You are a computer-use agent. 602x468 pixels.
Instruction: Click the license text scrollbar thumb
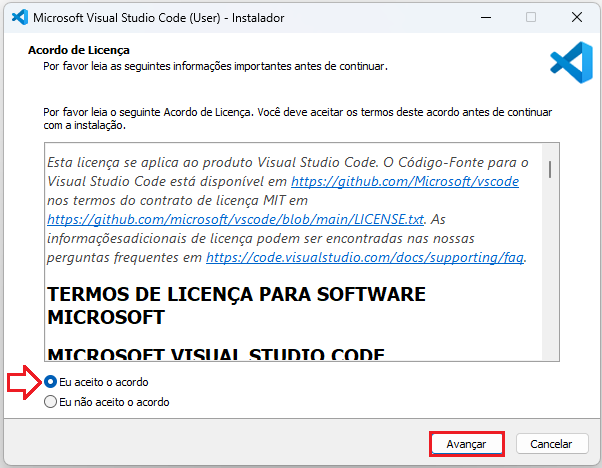coord(550,169)
